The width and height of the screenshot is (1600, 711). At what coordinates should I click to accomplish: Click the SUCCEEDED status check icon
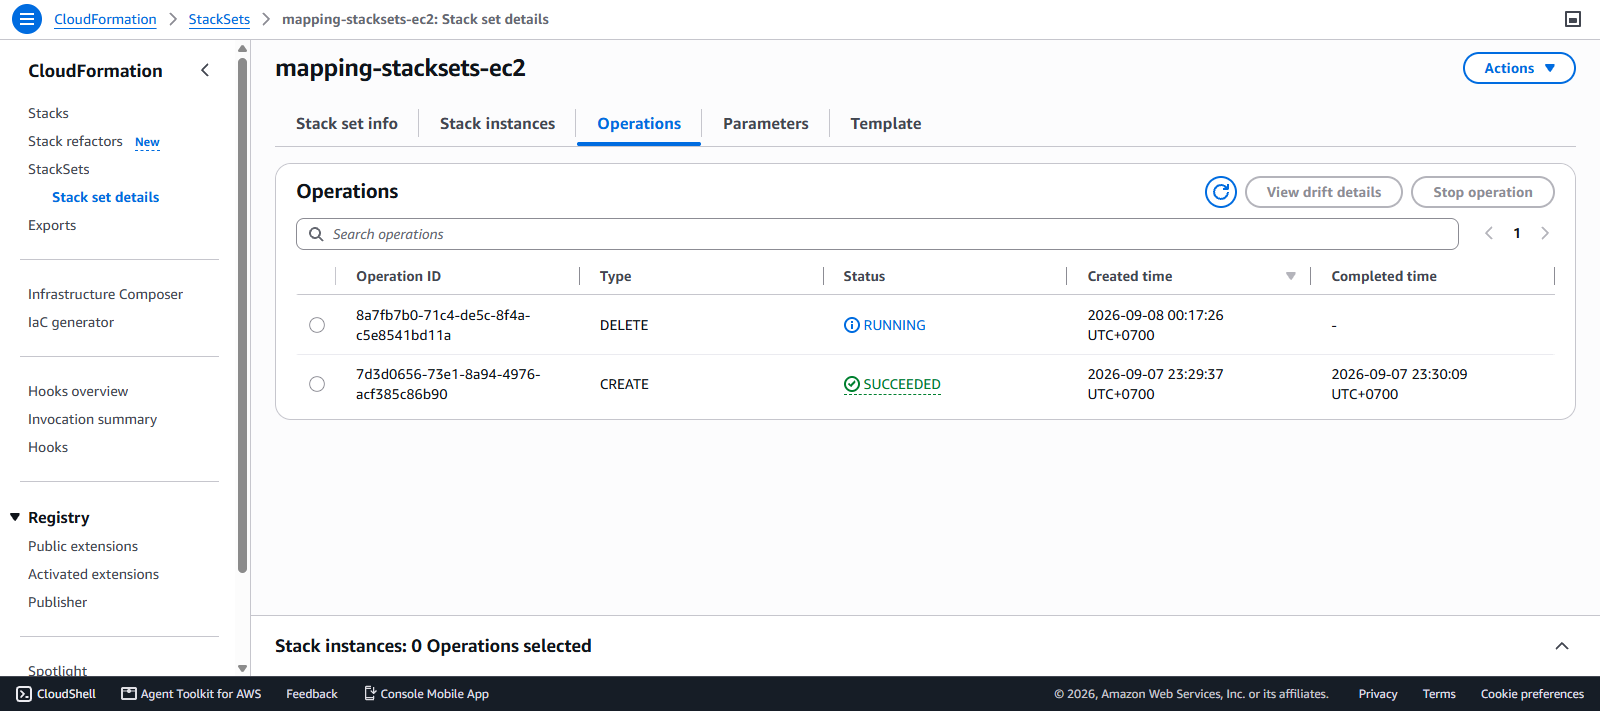click(852, 384)
